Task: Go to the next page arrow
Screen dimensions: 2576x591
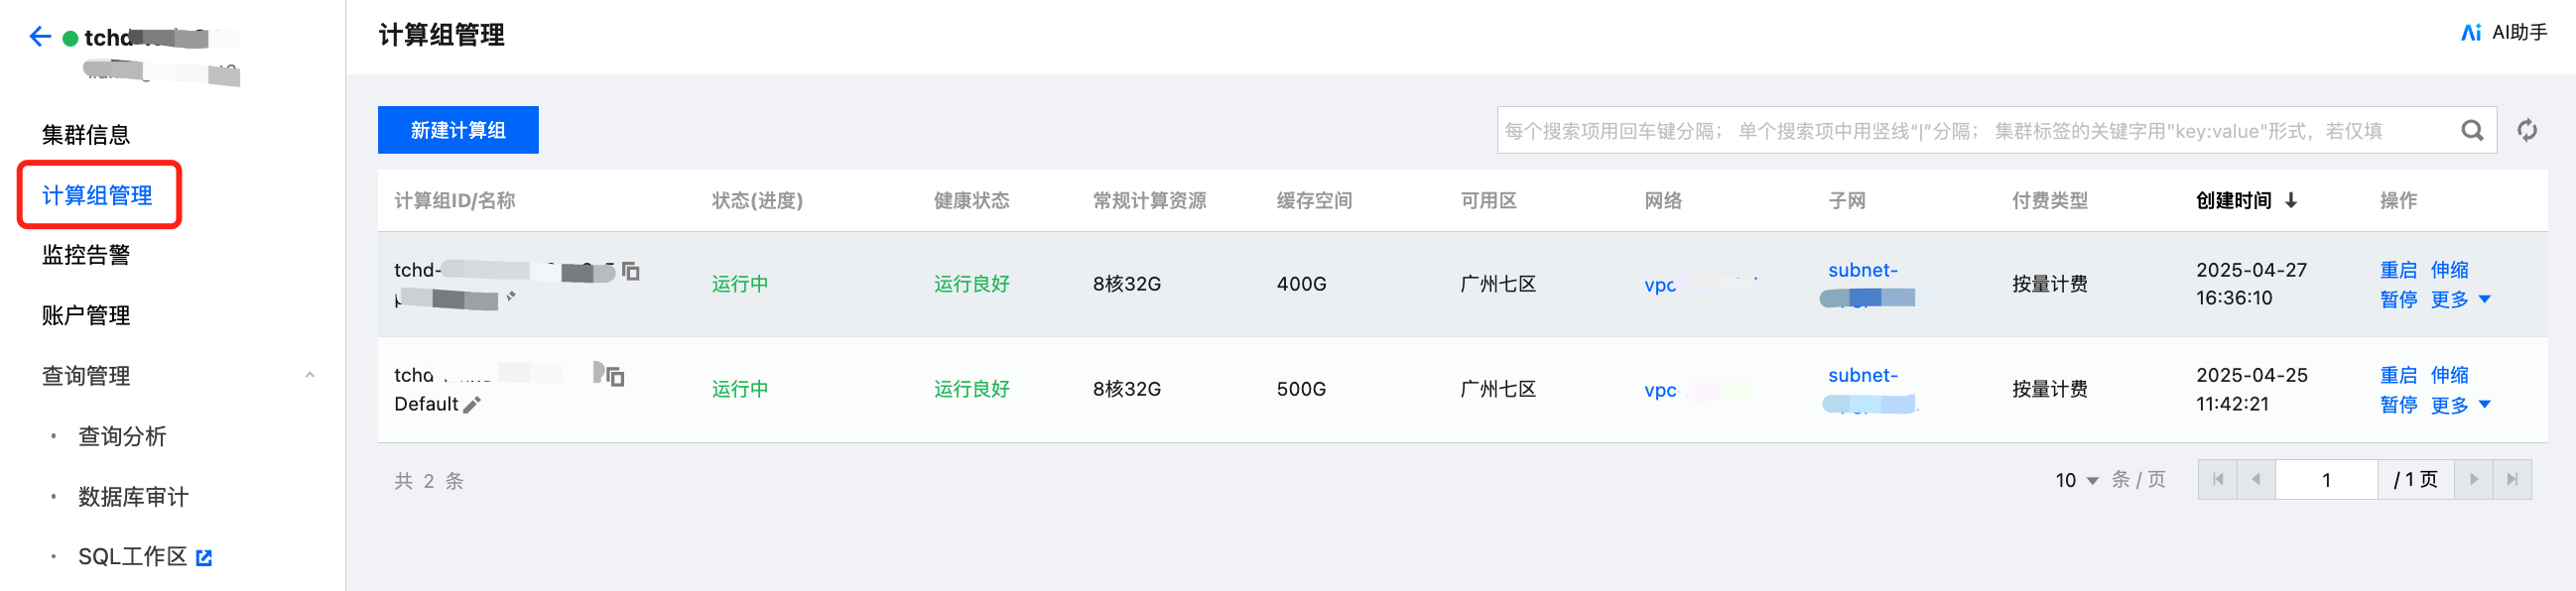Action: pos(2474,480)
